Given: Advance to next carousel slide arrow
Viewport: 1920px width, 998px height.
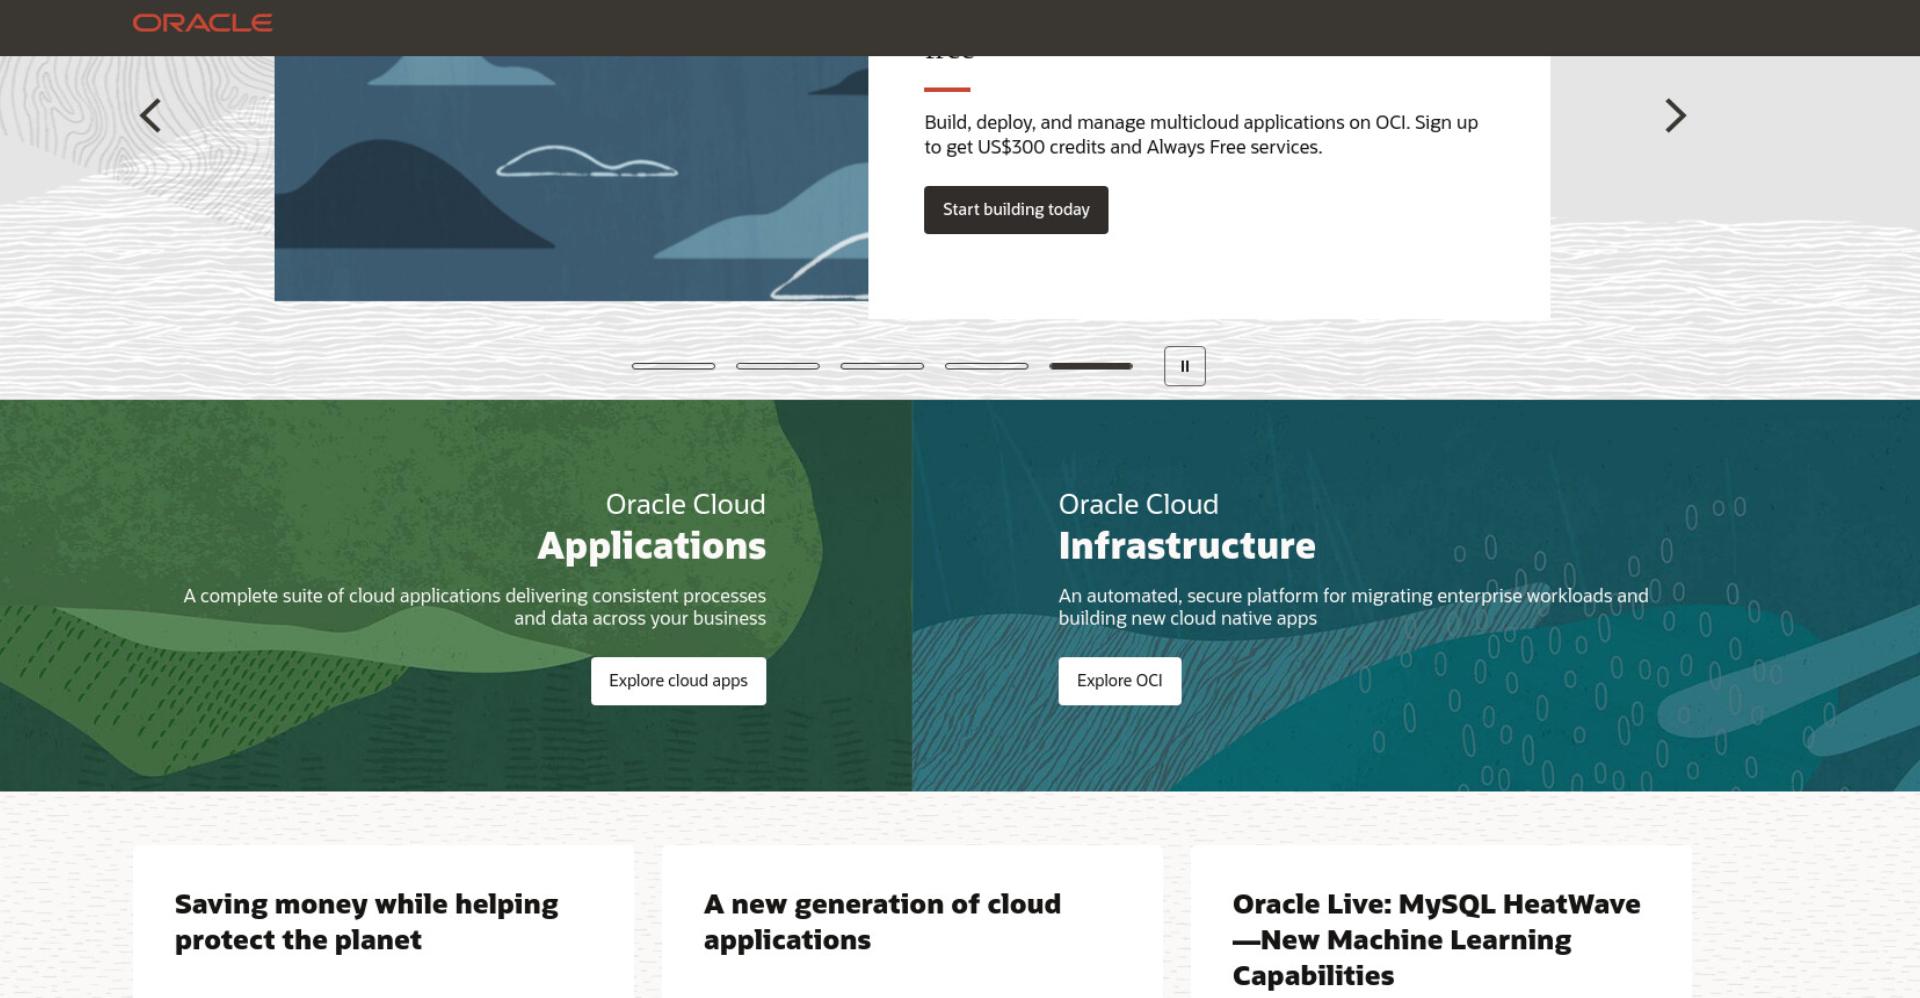Looking at the screenshot, I should pos(1675,115).
